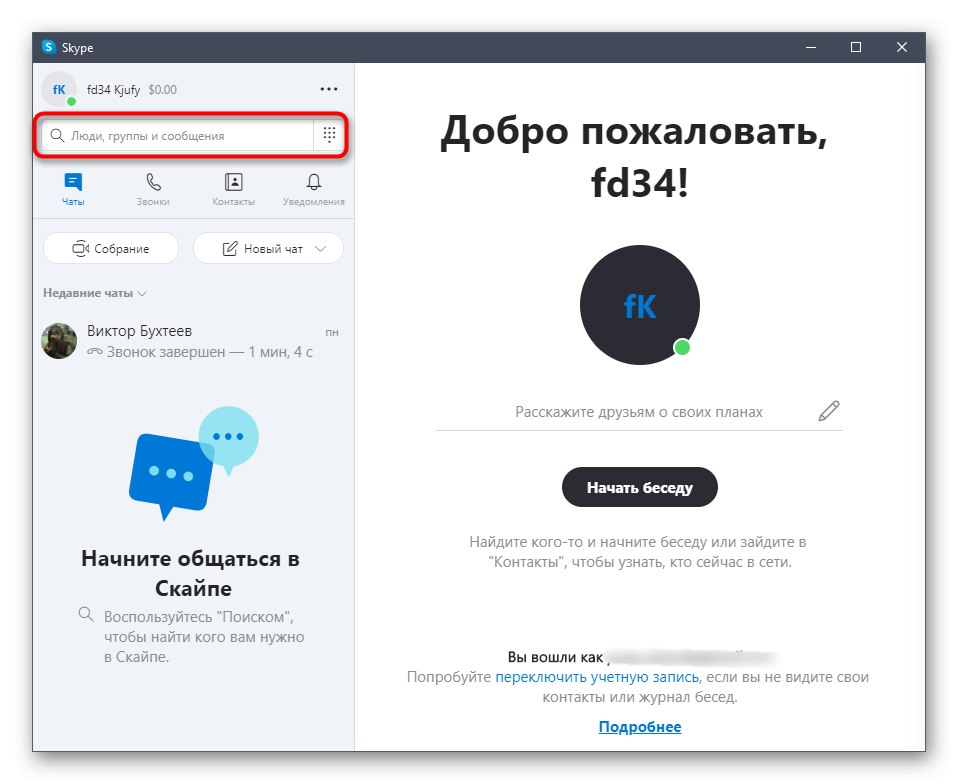958x784 pixels.
Task: Open the dial pad grid icon
Action: tap(329, 134)
